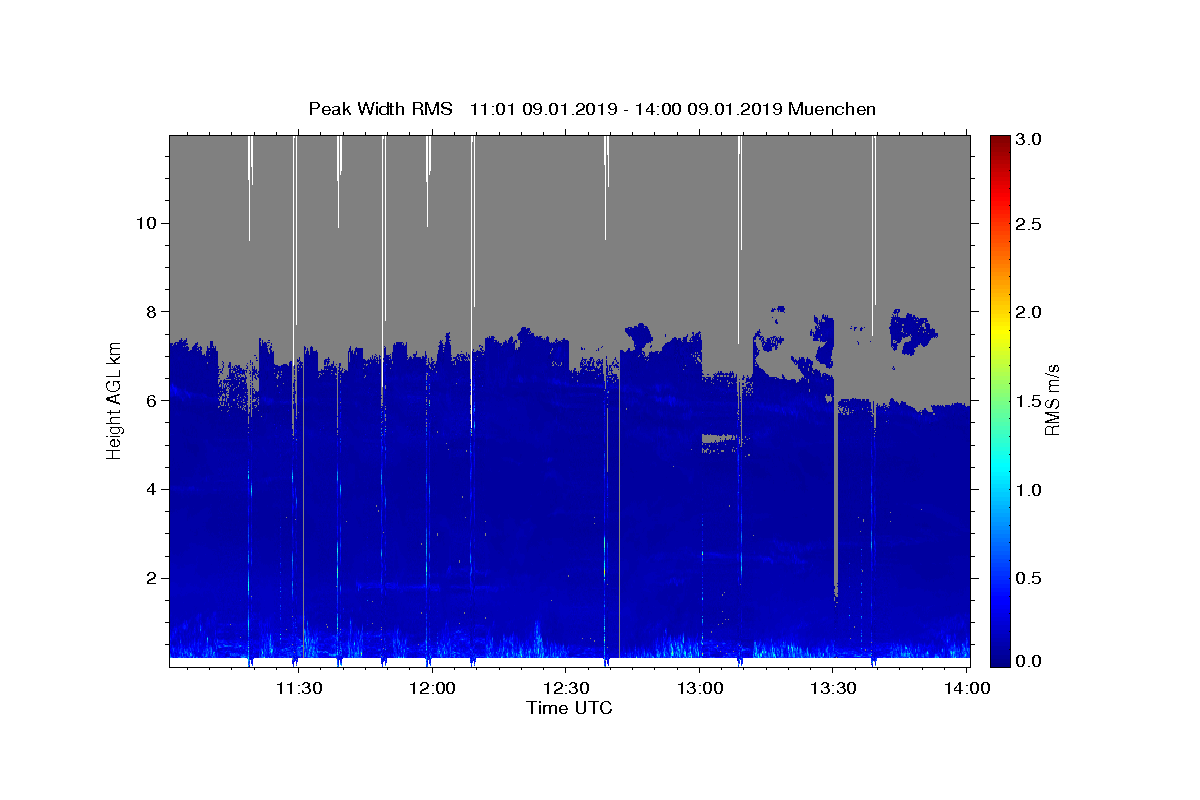
Task: Click the station name Muenchen in title
Action: [832, 109]
